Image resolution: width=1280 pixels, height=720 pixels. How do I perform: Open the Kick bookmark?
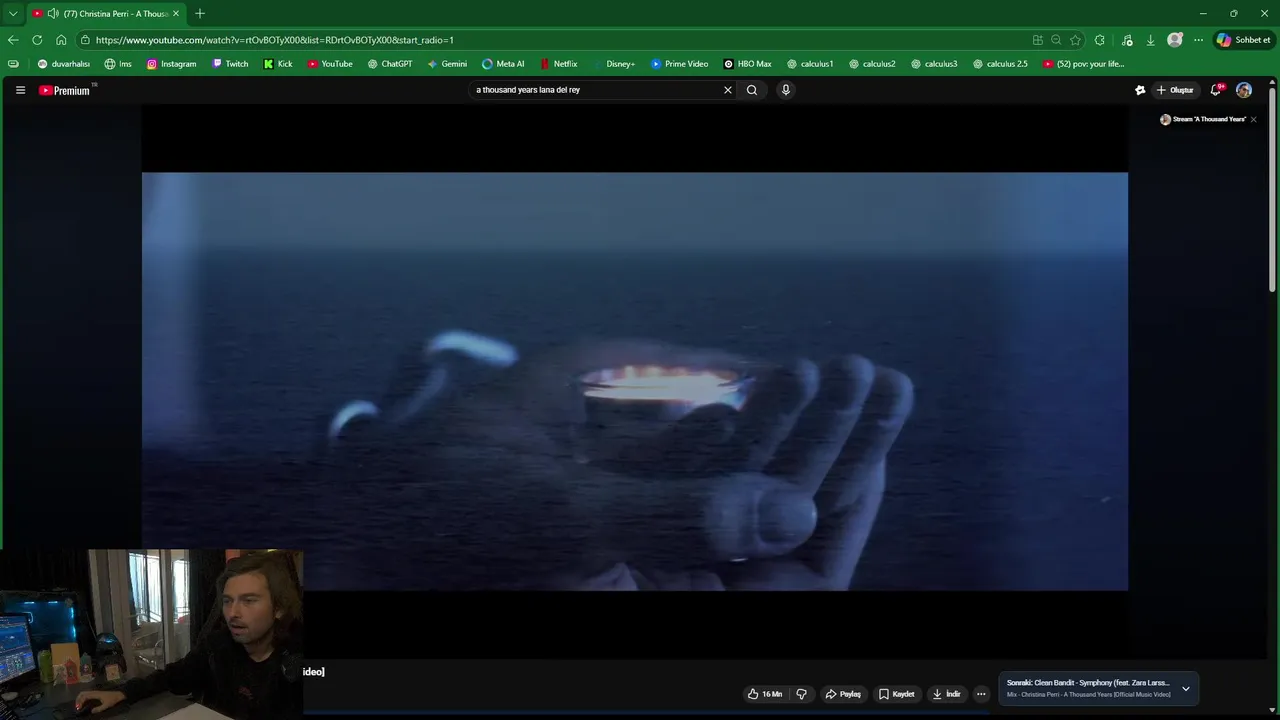278,64
